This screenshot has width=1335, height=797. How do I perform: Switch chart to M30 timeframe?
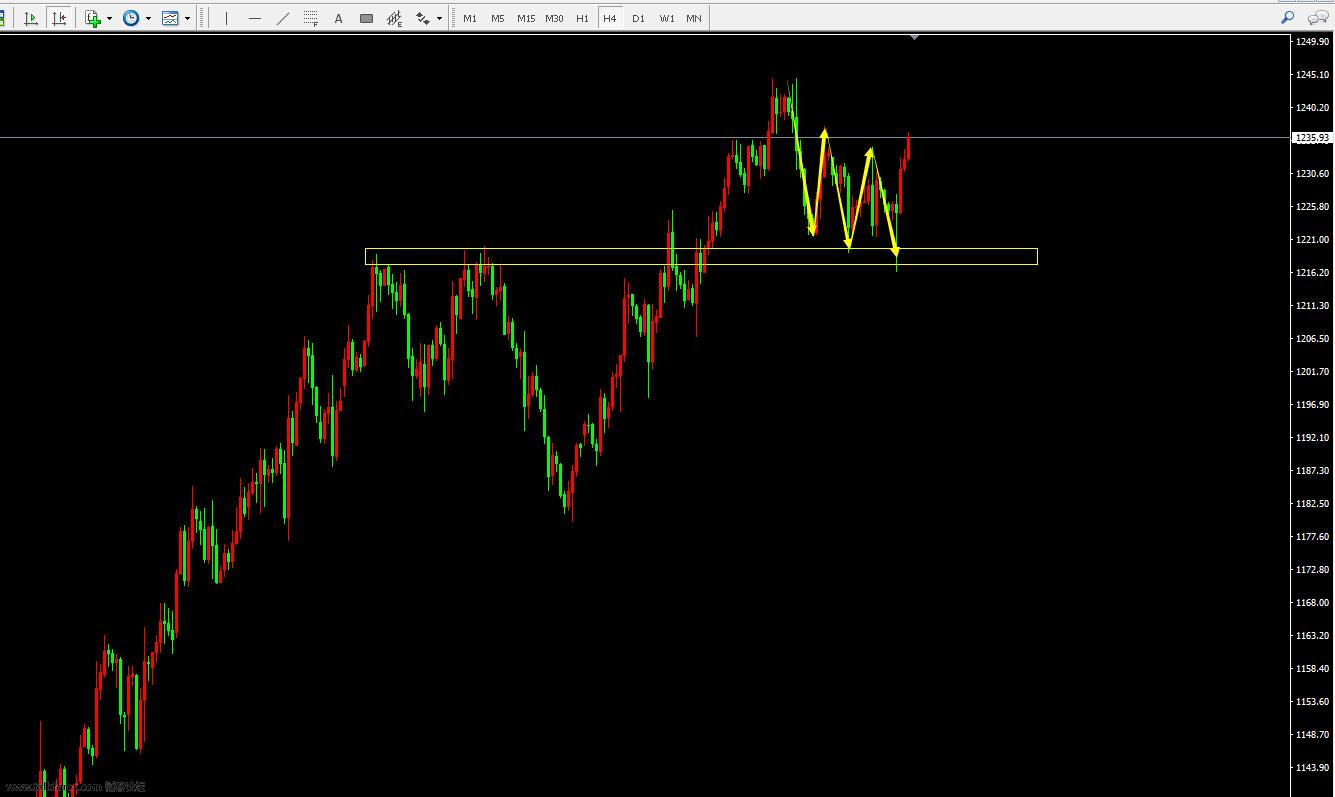pyautogui.click(x=554, y=18)
